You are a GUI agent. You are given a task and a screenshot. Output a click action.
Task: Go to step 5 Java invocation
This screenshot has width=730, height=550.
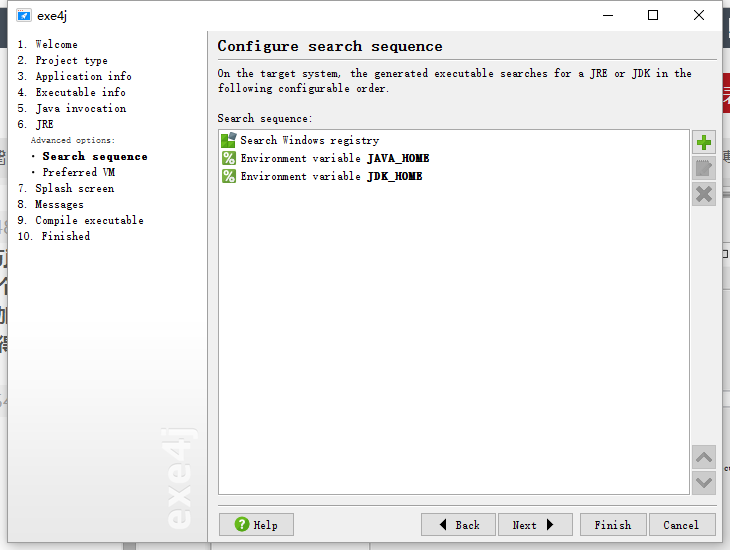click(72, 109)
